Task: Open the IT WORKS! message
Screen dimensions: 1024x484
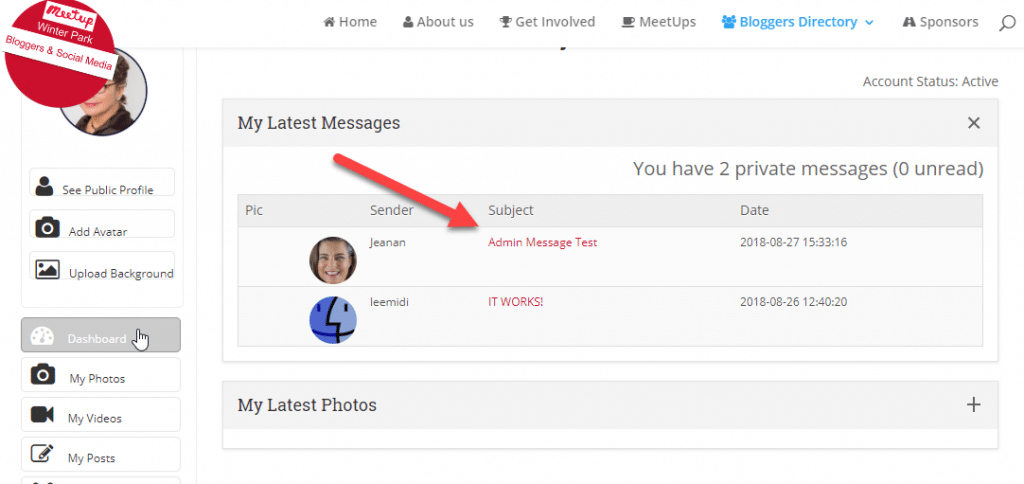Action: coord(516,302)
